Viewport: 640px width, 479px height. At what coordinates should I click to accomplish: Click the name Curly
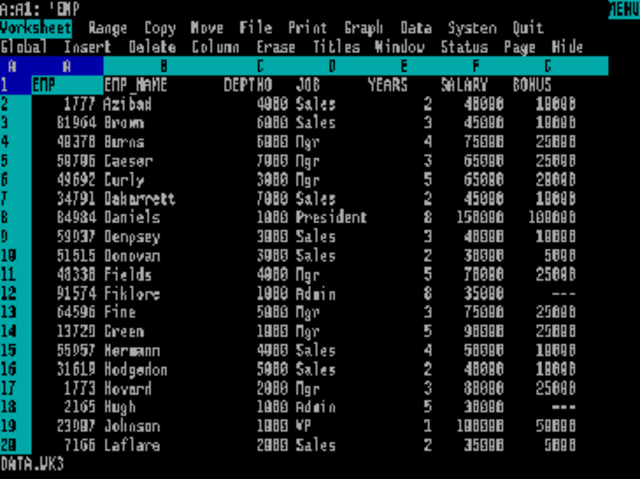point(124,180)
